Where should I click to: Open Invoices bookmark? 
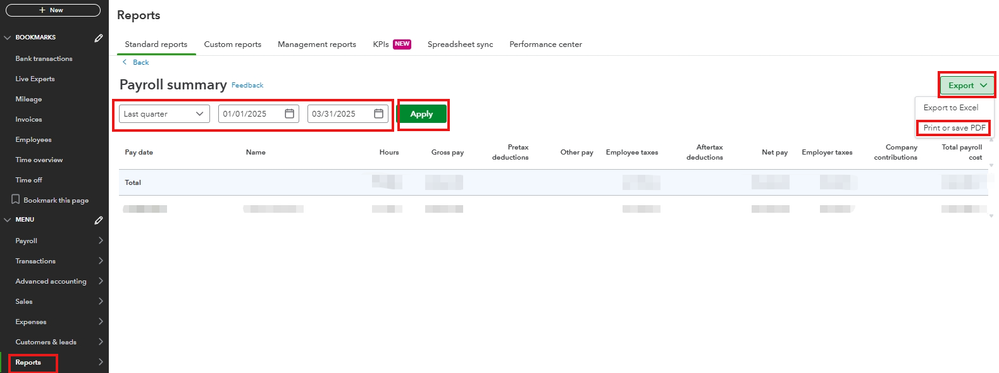click(x=29, y=119)
